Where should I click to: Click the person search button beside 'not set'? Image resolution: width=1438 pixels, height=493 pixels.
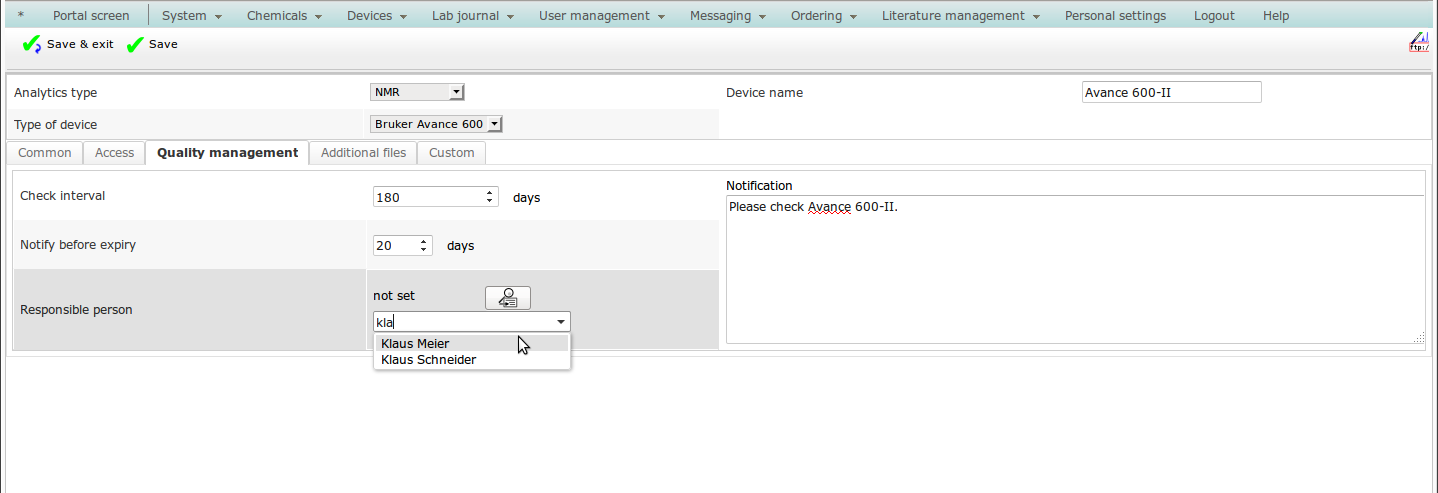508,298
